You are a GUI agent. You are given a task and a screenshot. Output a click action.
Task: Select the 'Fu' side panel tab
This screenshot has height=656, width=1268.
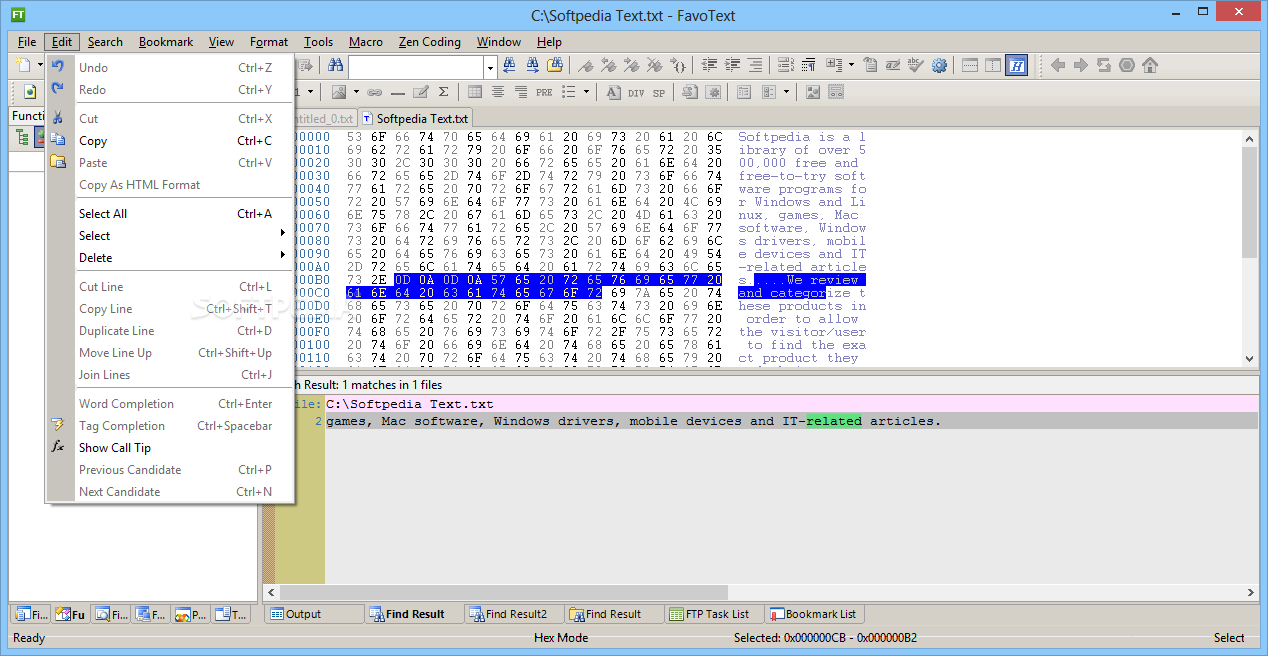[70, 614]
